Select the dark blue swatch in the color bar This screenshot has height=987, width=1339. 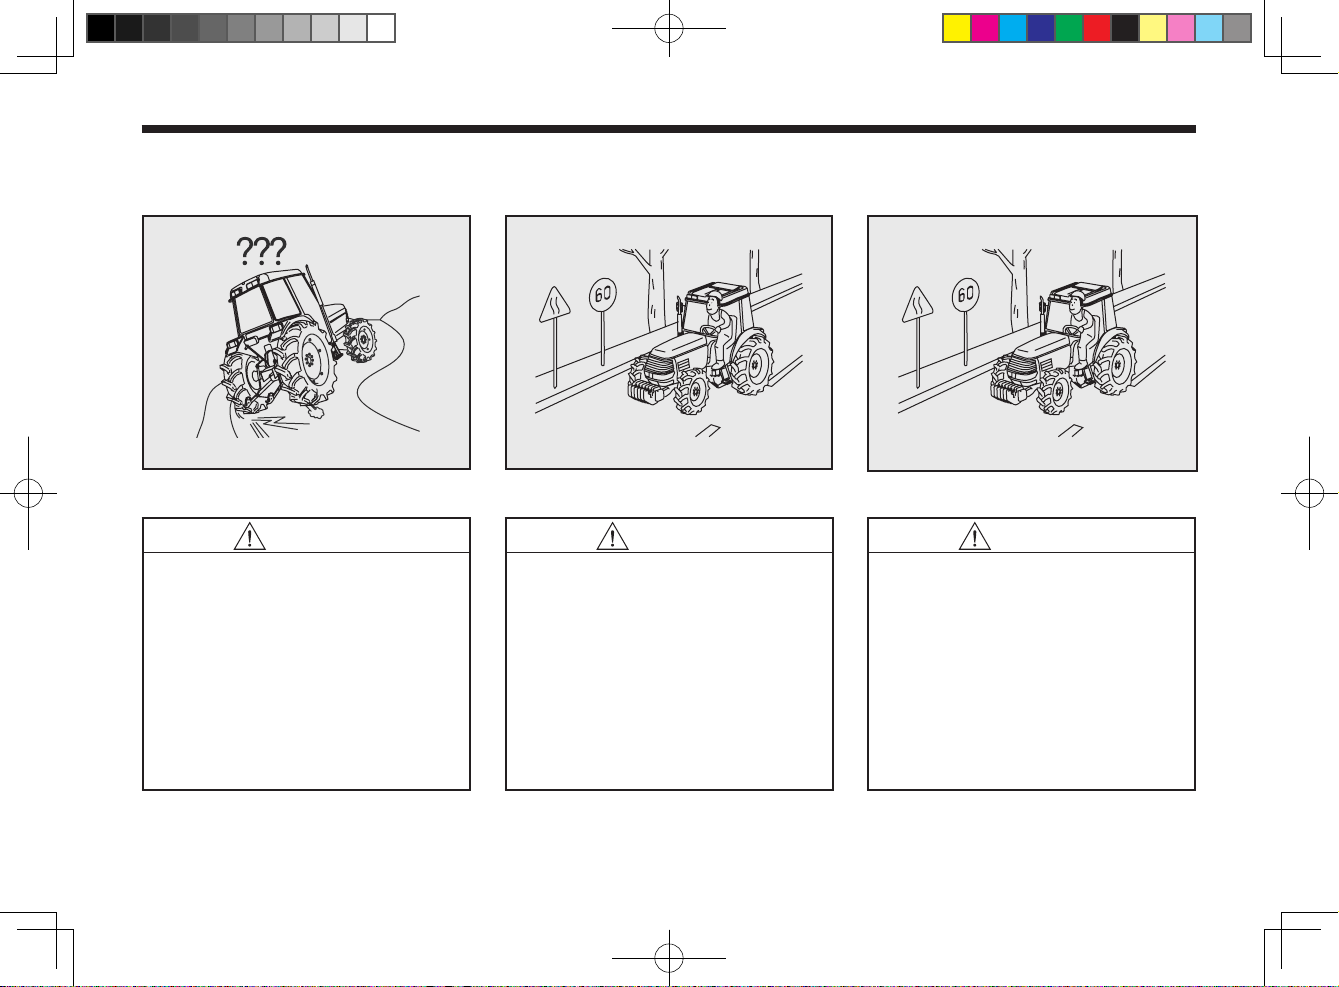(1041, 28)
